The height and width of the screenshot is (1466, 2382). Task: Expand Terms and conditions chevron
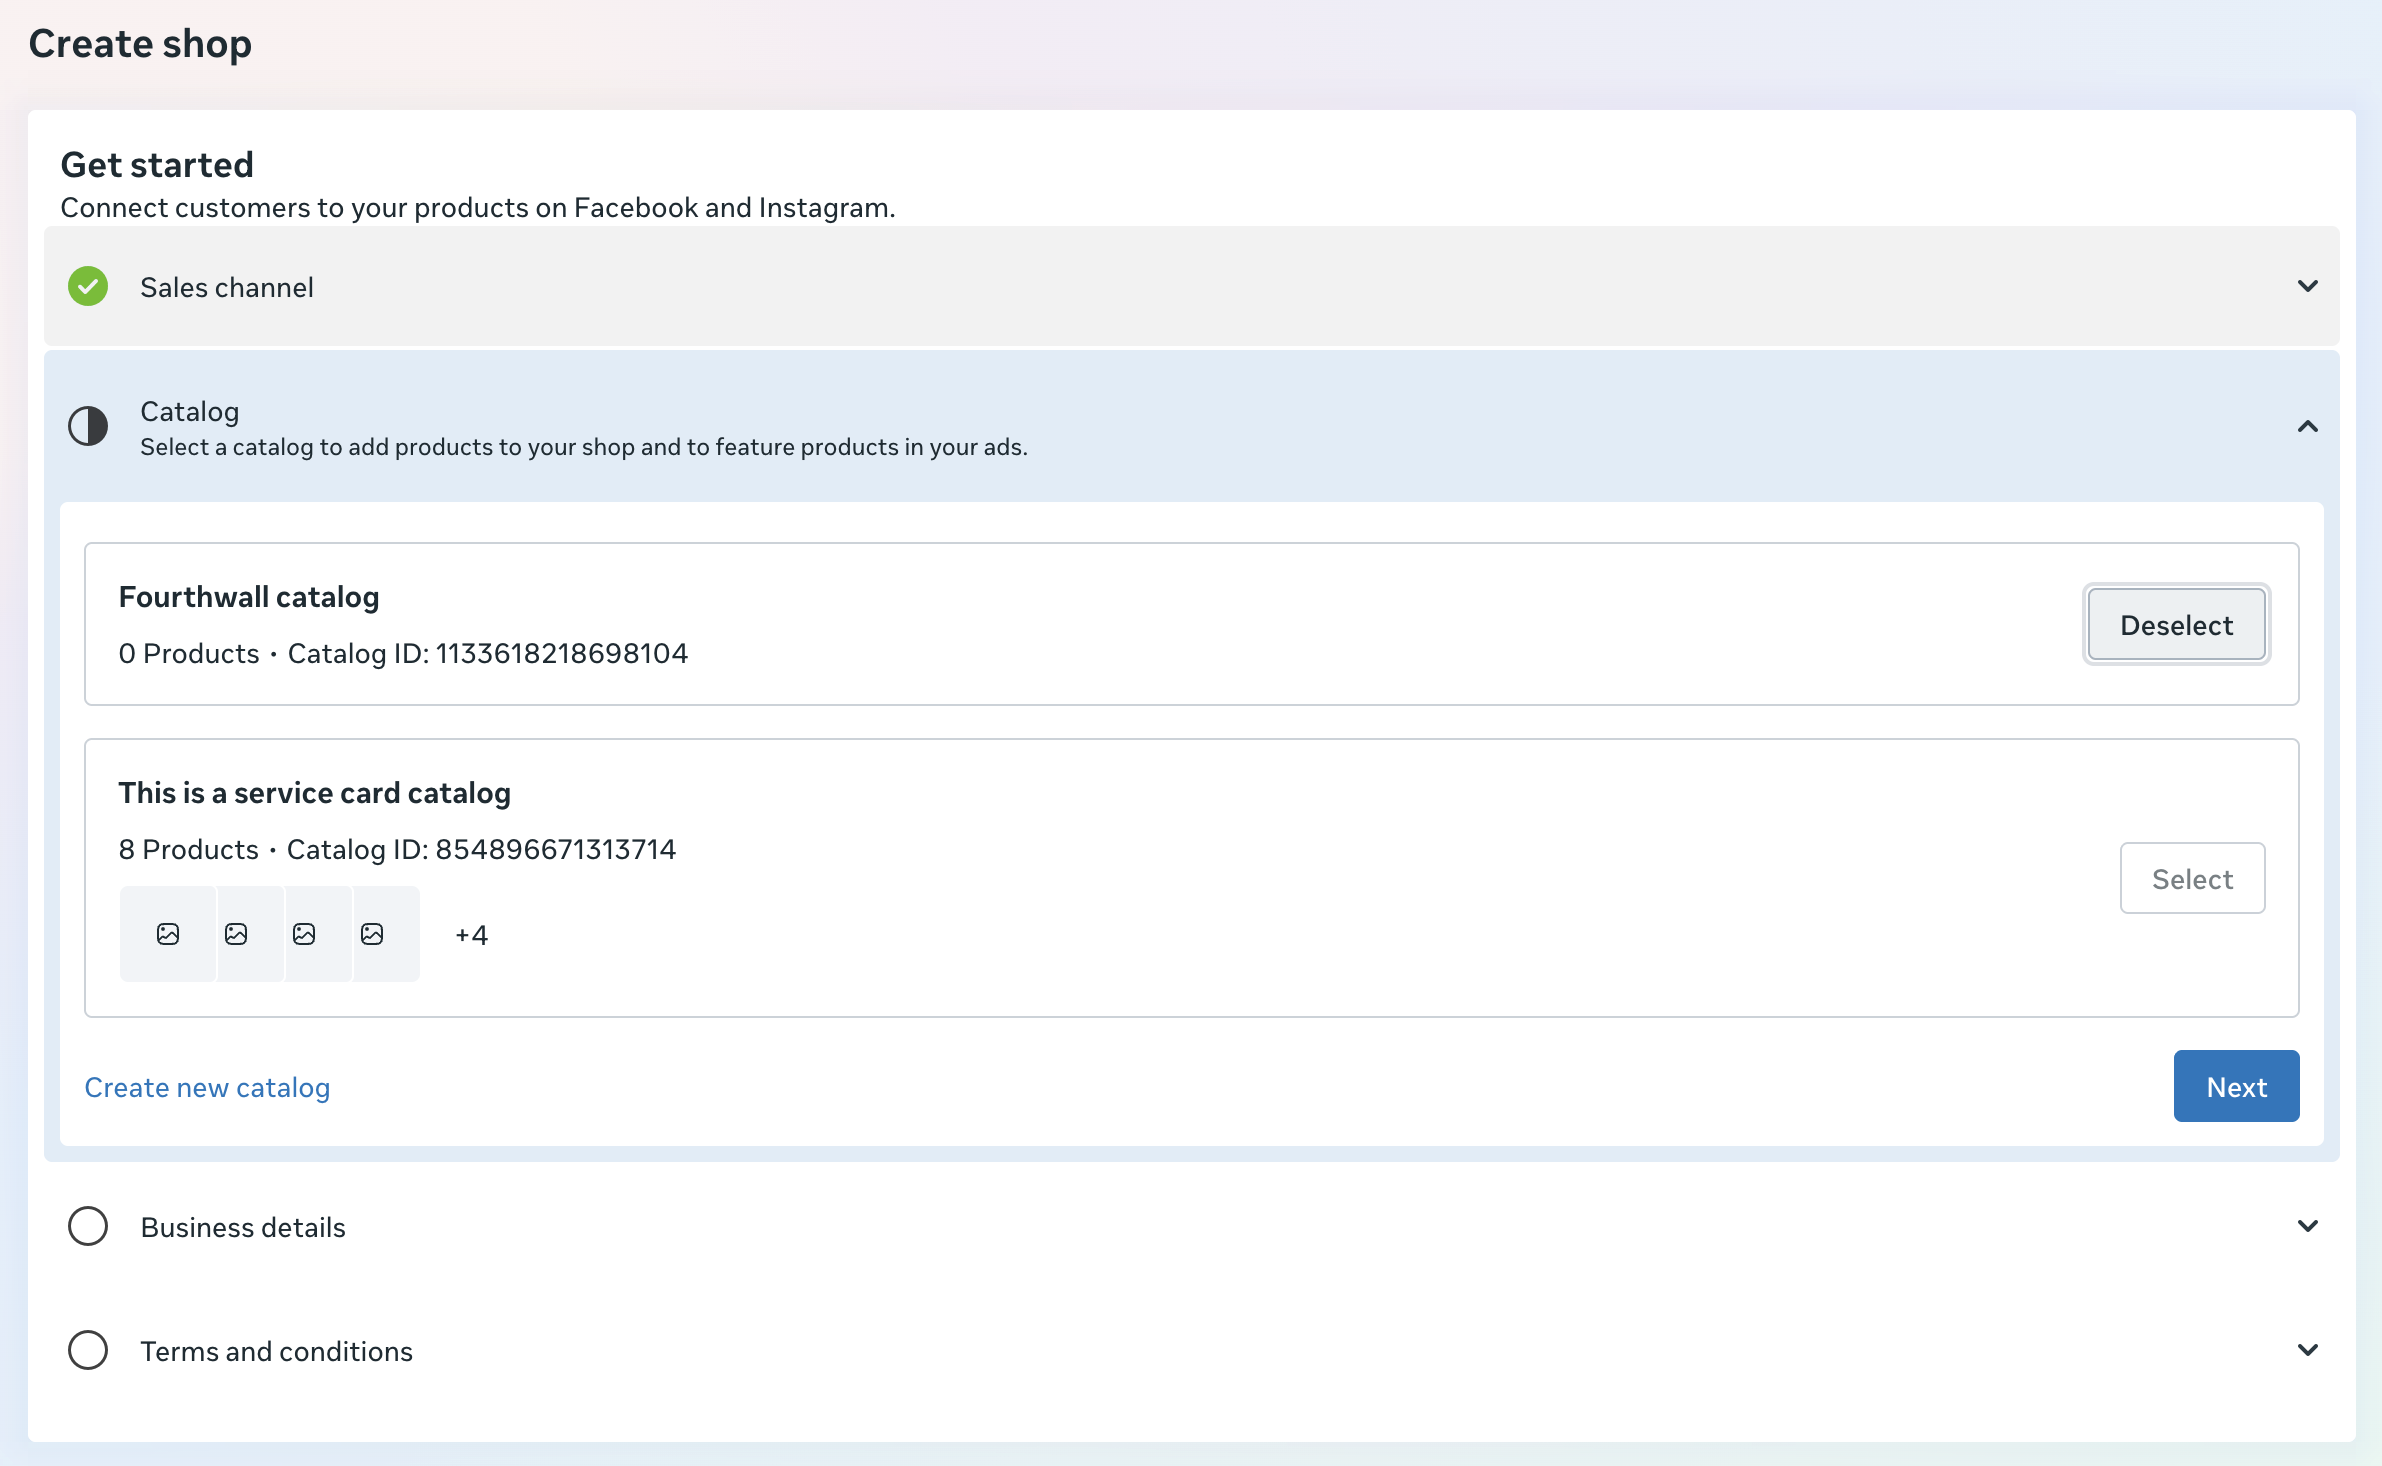[x=2307, y=1350]
